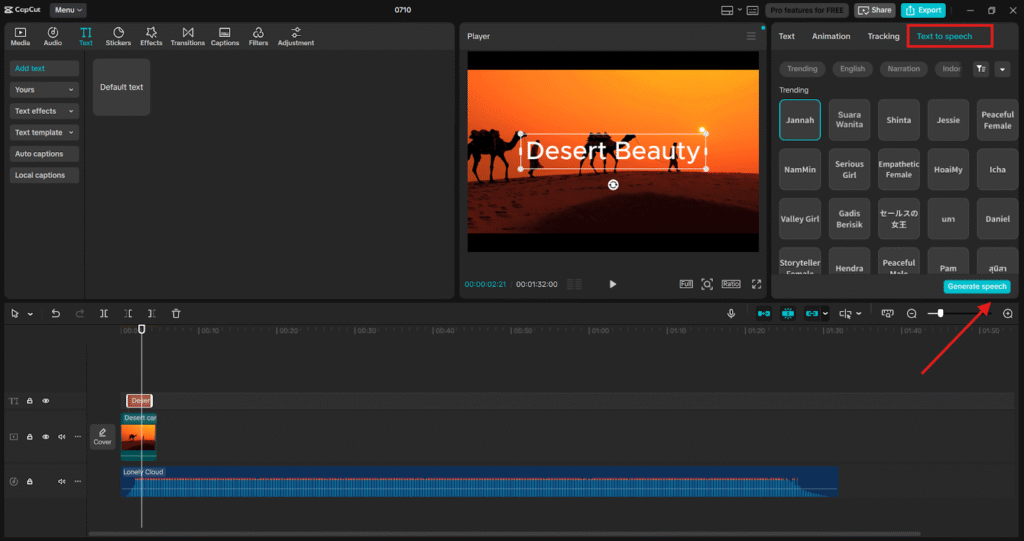Expand the Text effects section
The height and width of the screenshot is (541, 1024).
click(x=44, y=111)
